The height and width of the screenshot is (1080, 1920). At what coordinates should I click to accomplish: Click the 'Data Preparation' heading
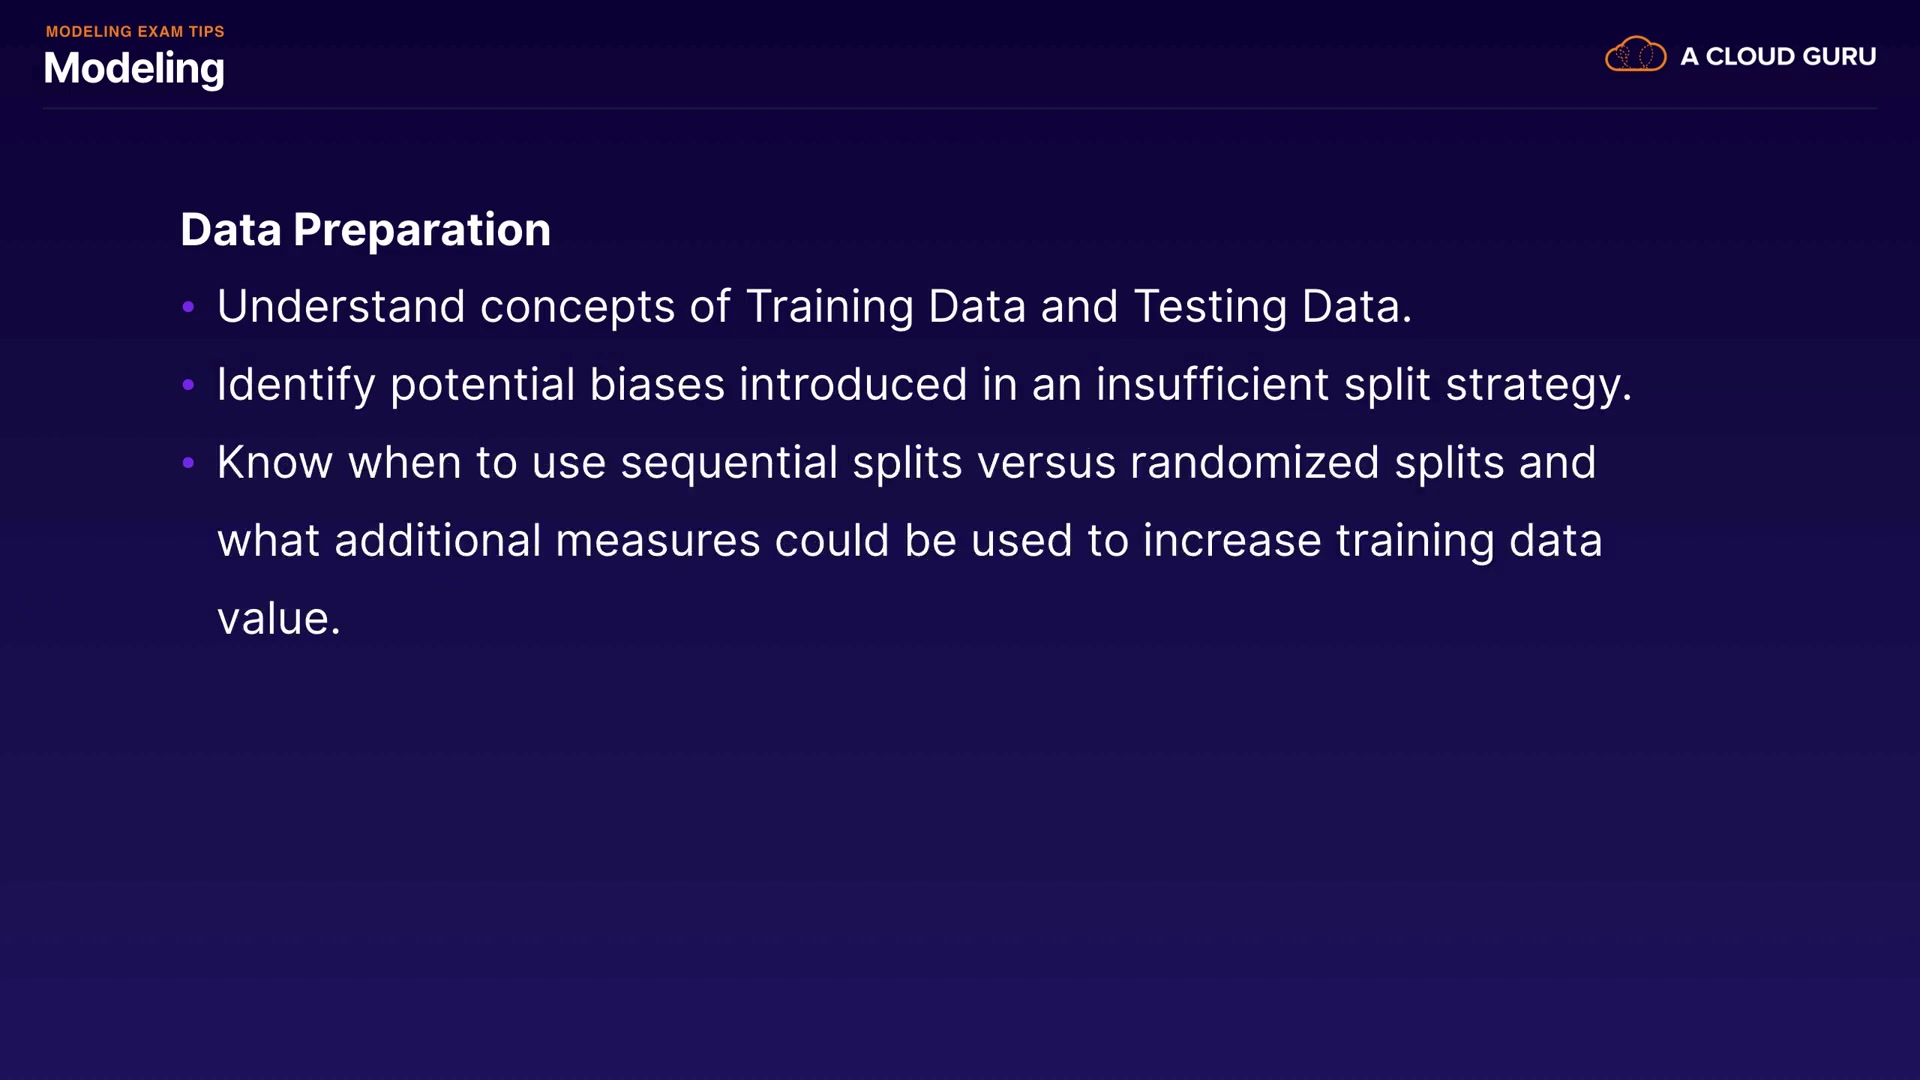tap(365, 230)
